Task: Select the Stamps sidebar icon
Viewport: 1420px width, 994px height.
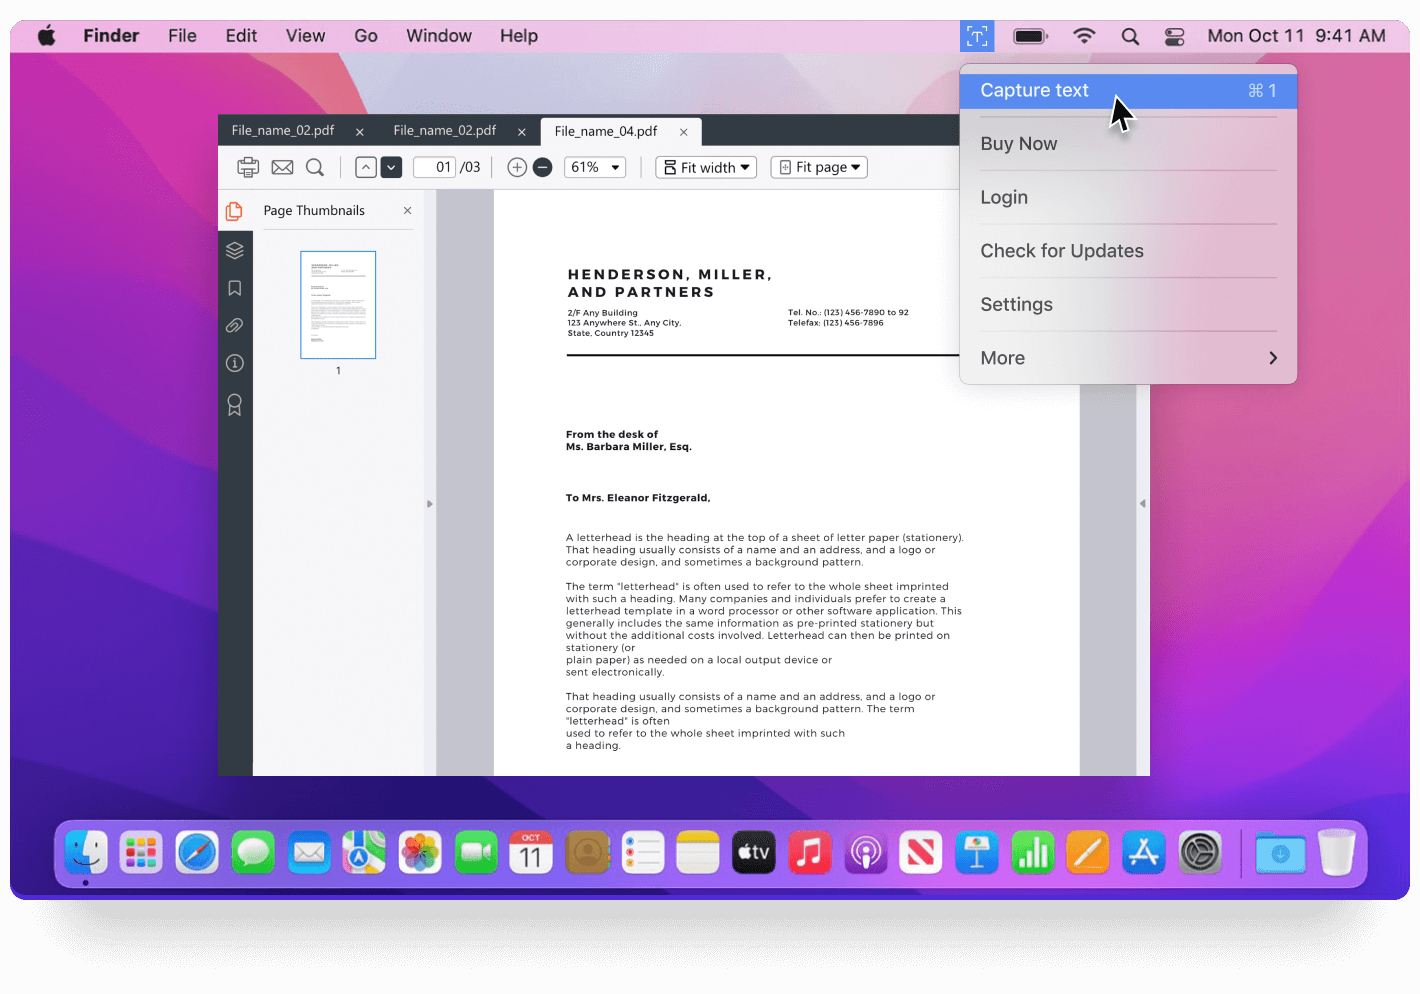Action: click(235, 404)
